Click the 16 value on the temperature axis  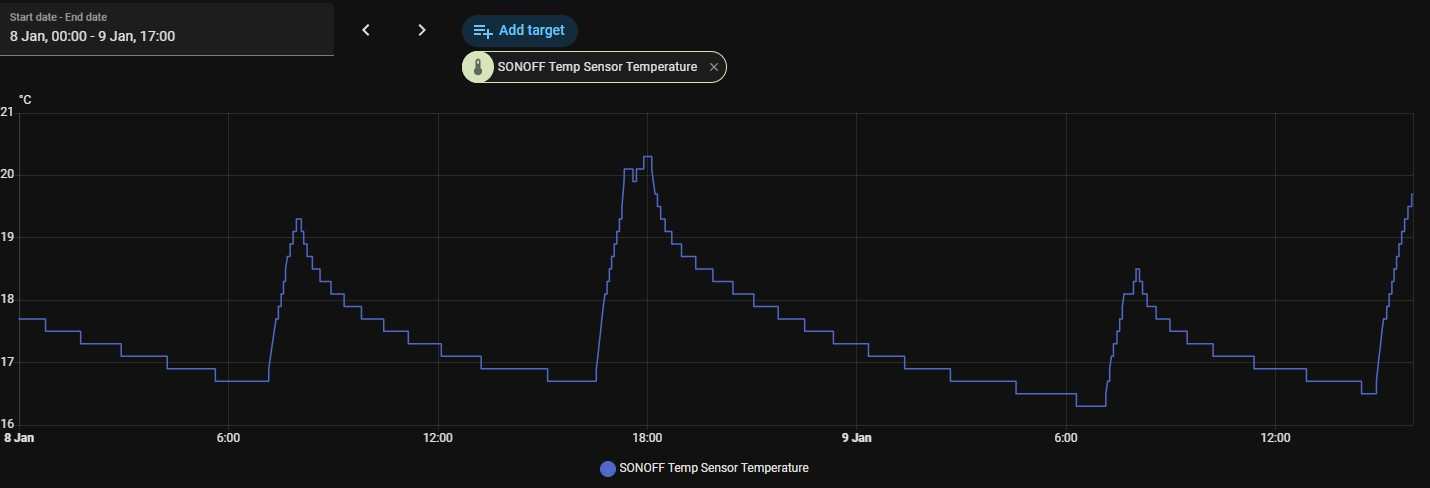7,424
